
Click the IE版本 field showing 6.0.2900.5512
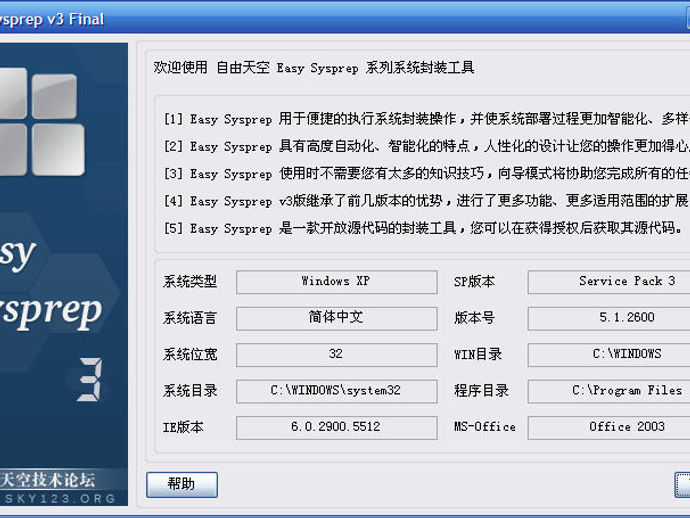pyautogui.click(x=337, y=427)
